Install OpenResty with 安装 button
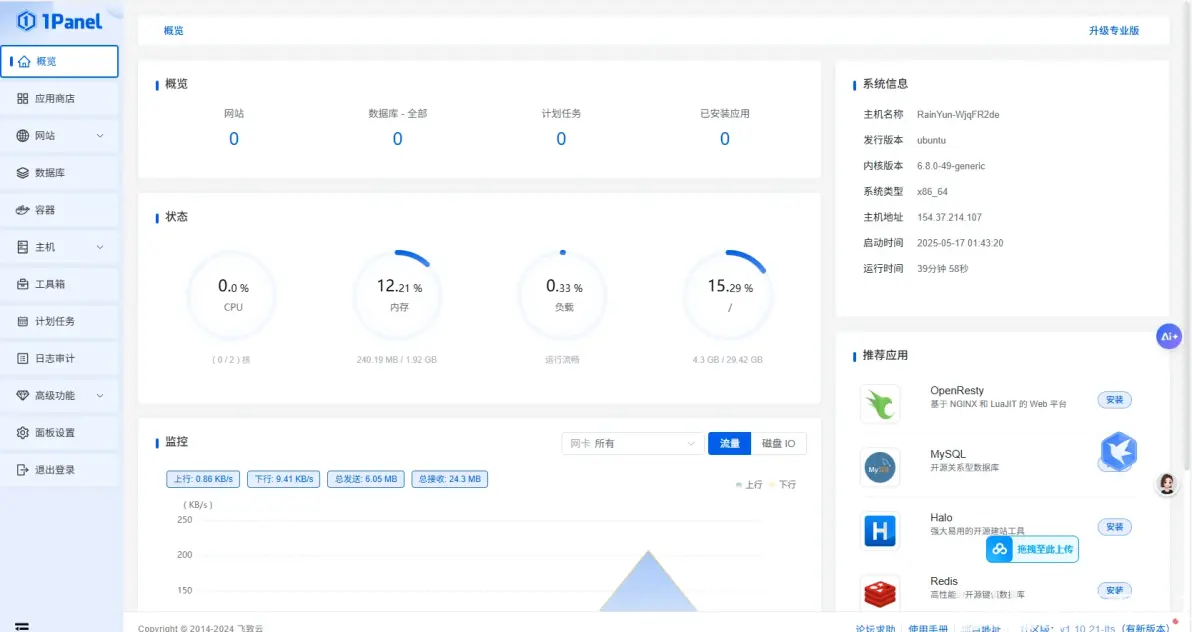This screenshot has width=1192, height=632. 1114,400
